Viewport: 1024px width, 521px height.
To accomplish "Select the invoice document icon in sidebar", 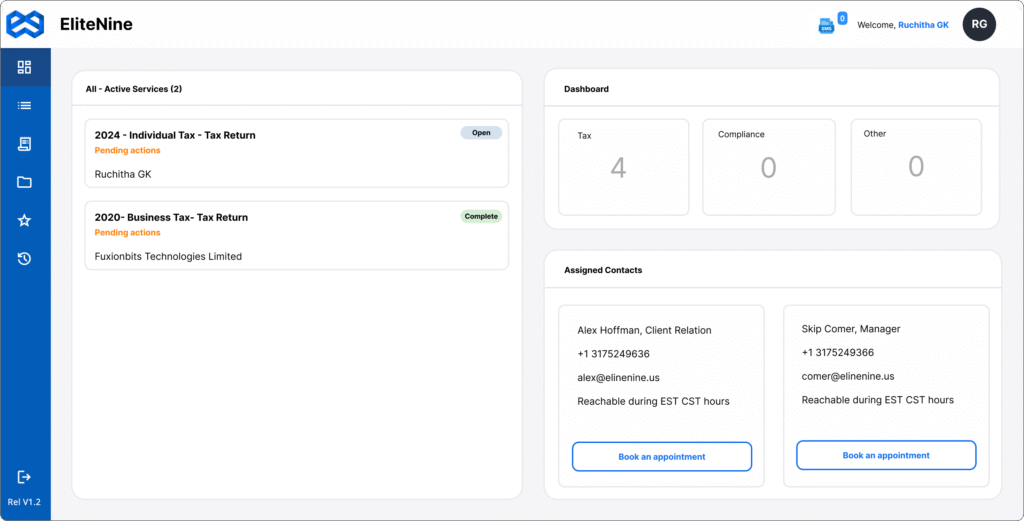I will tap(25, 144).
